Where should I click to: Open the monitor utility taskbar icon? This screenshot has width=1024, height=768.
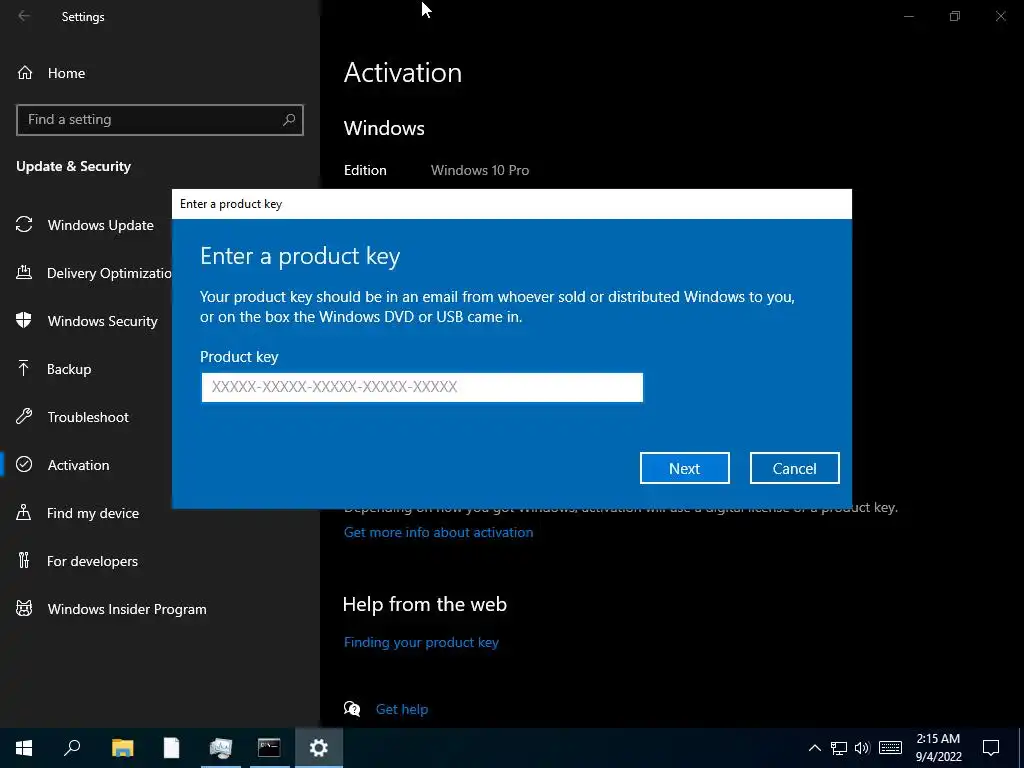coord(221,748)
